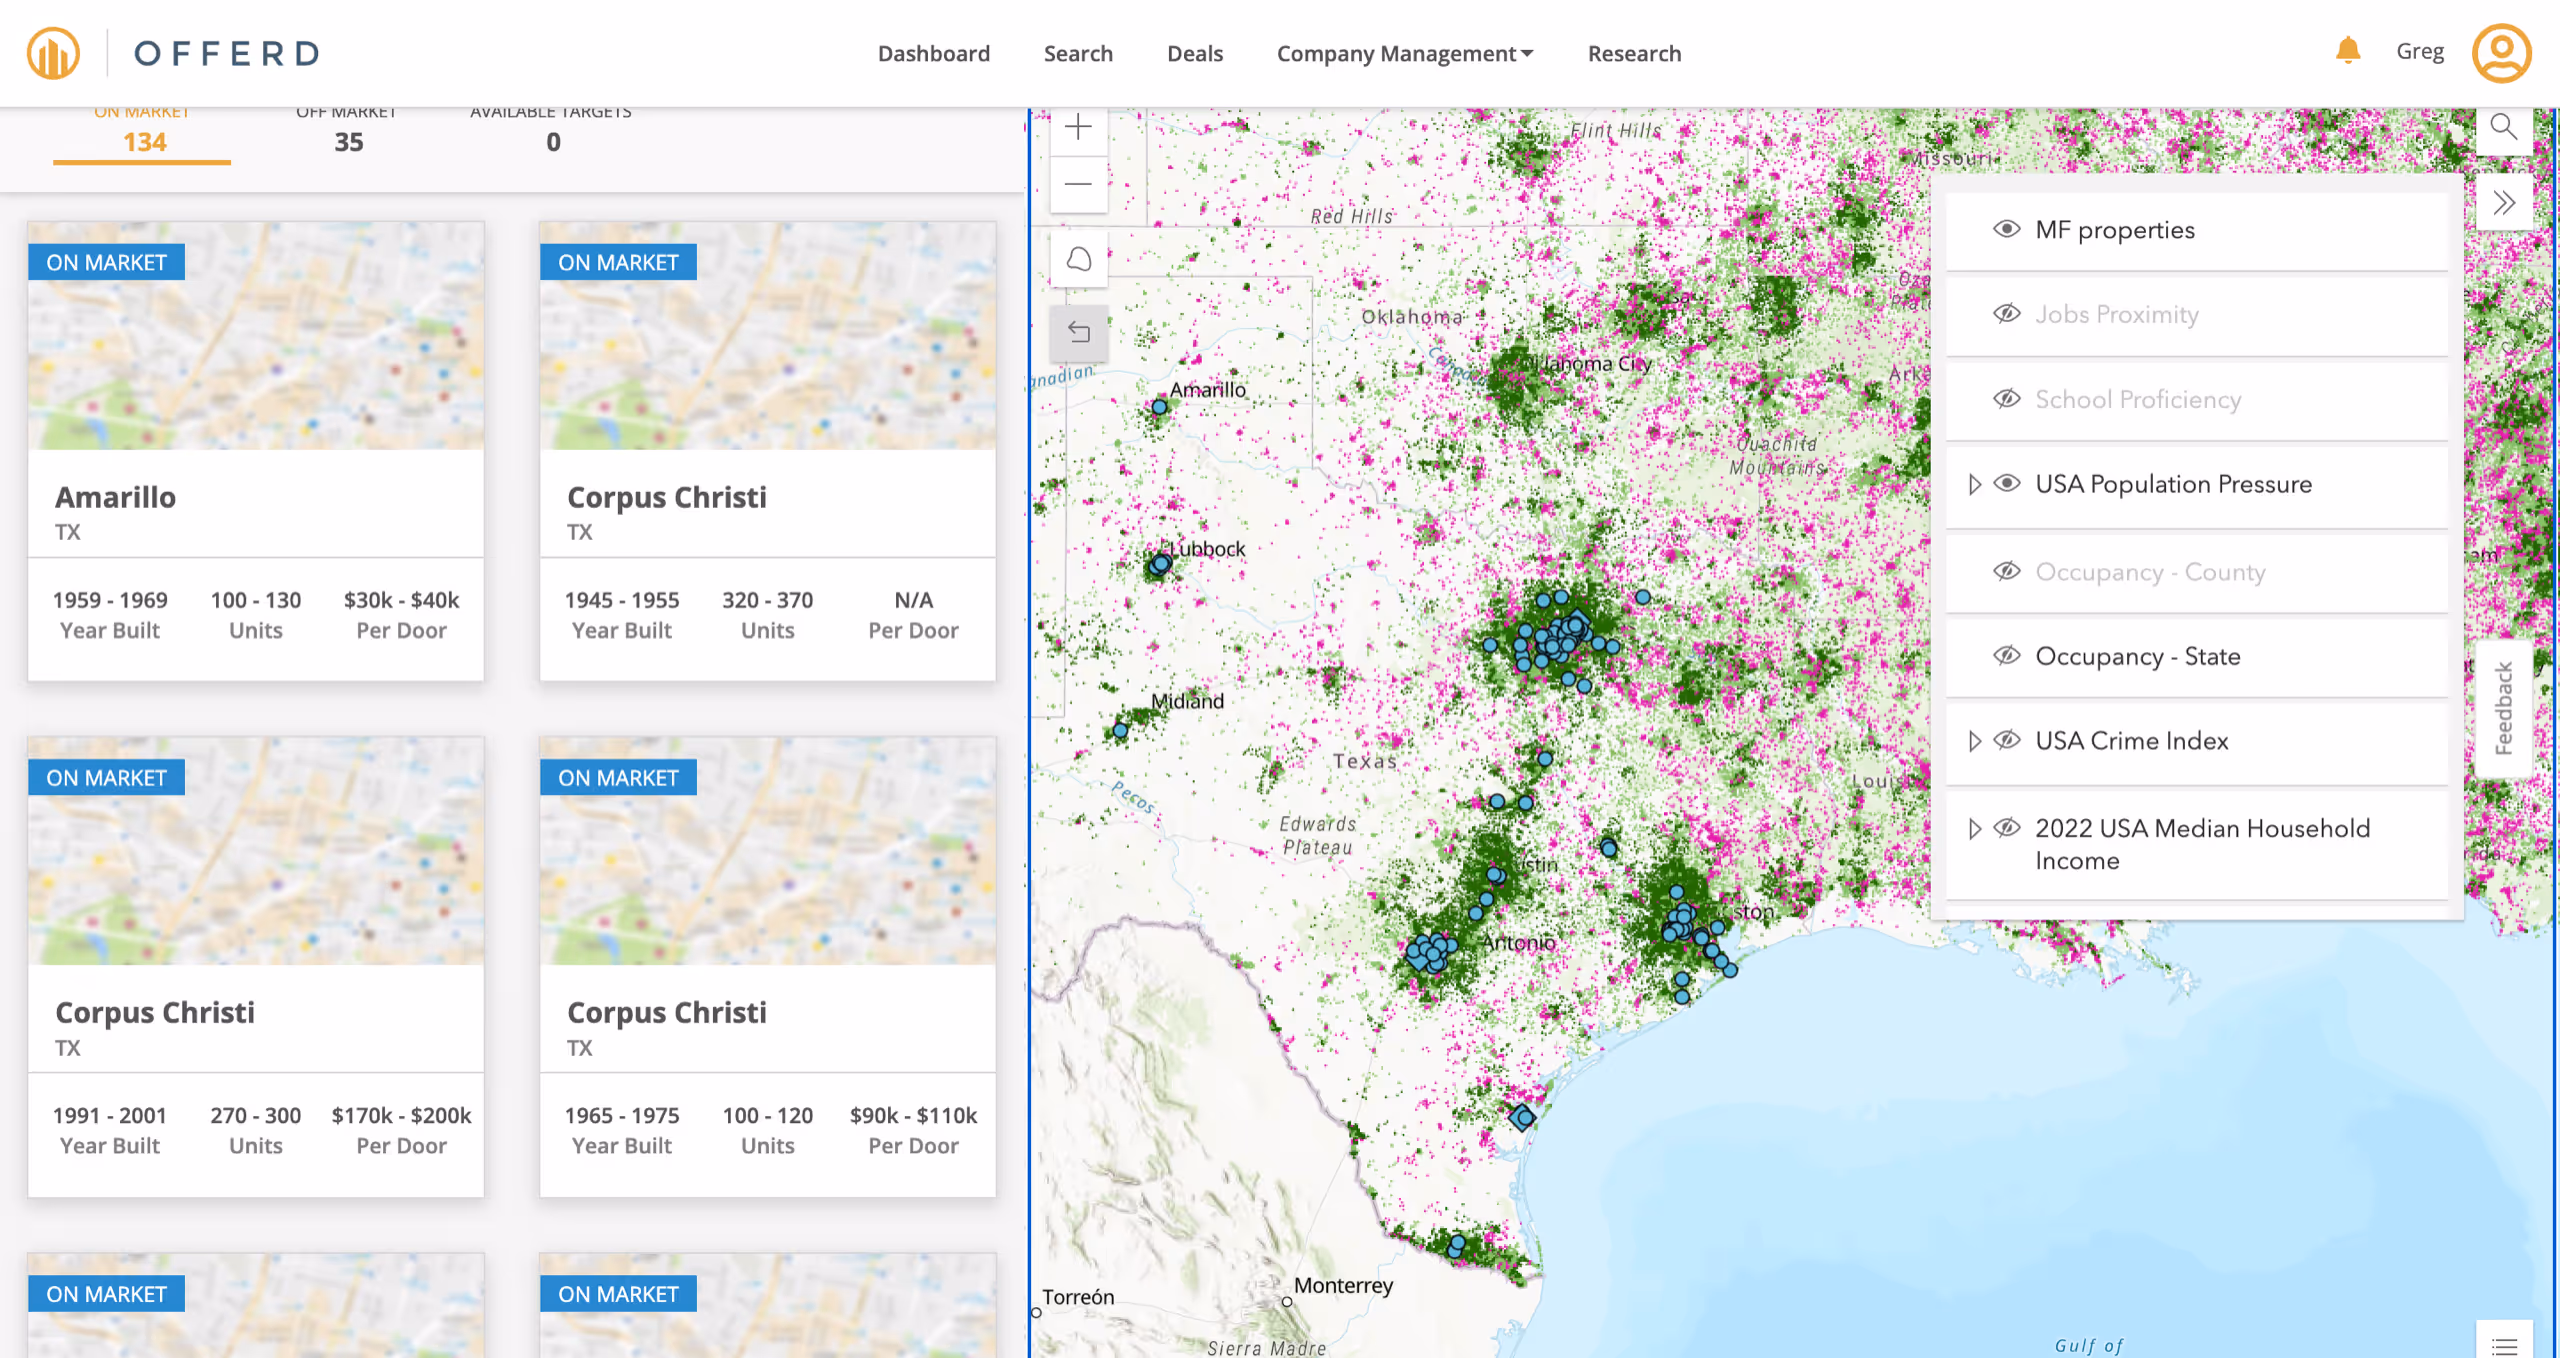
Task: Expand the USA Crime Index layer
Action: tap(1974, 740)
